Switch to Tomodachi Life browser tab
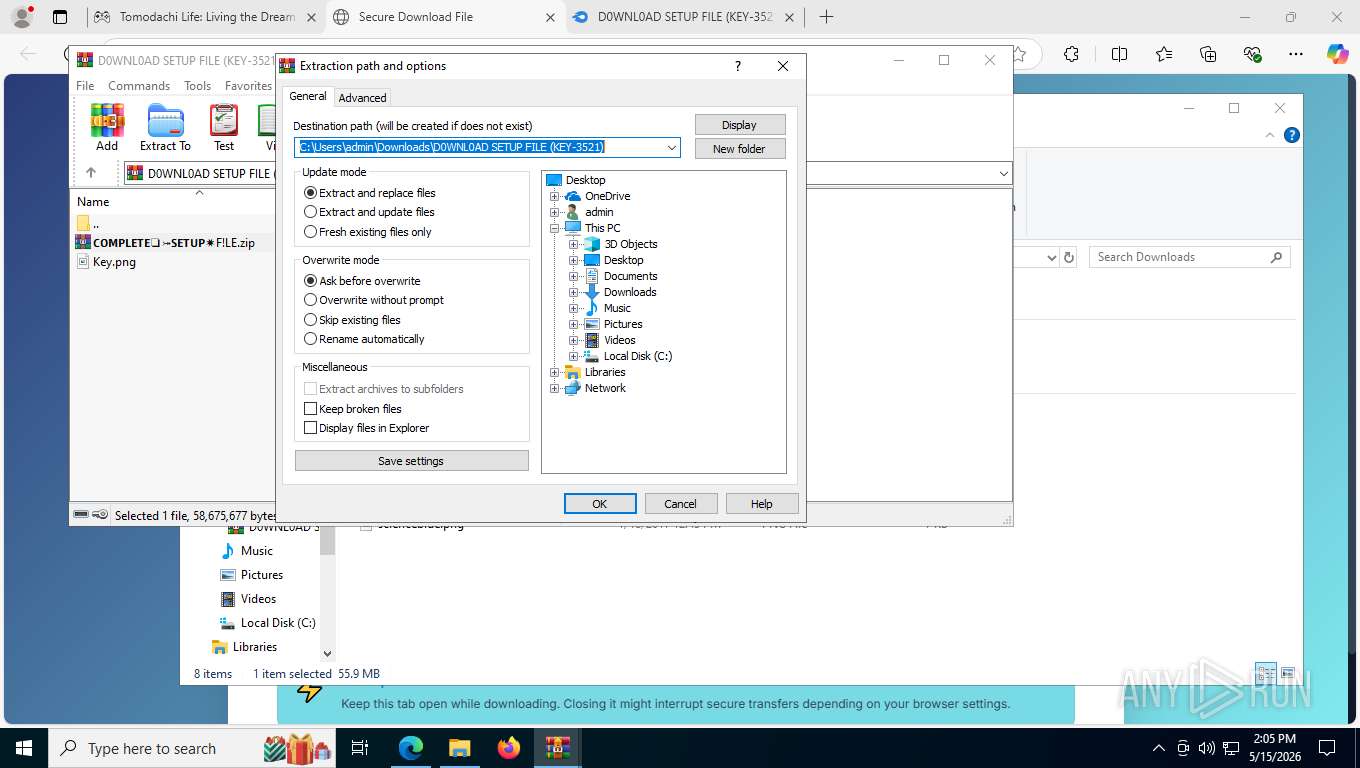Screen dimensions: 1360x768 point(207,17)
